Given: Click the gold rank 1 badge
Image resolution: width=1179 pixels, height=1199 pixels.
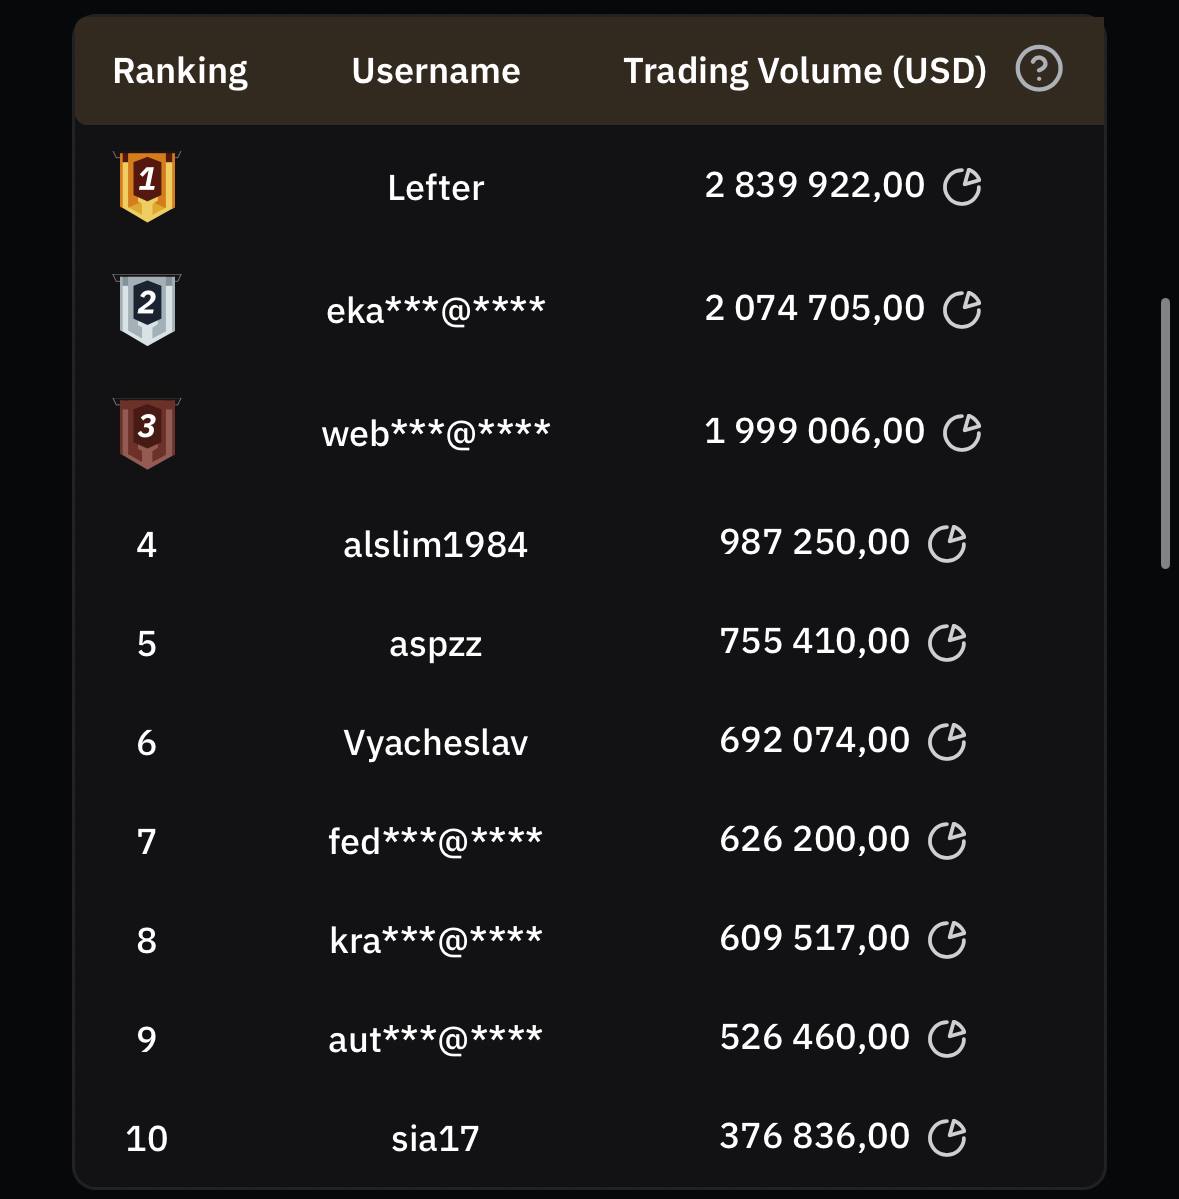Looking at the screenshot, I should tap(147, 187).
